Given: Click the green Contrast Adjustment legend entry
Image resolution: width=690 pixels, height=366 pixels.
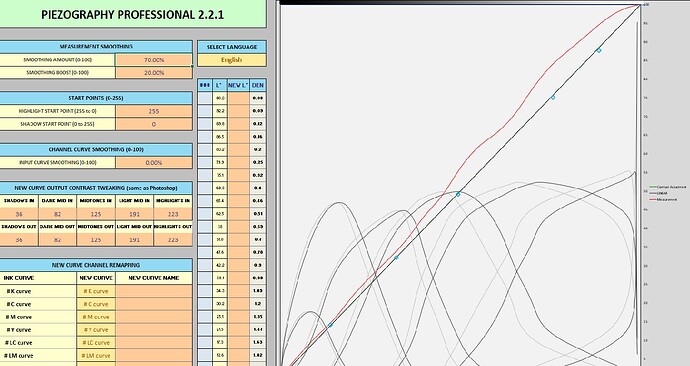Looking at the screenshot, I should pyautogui.click(x=668, y=187).
